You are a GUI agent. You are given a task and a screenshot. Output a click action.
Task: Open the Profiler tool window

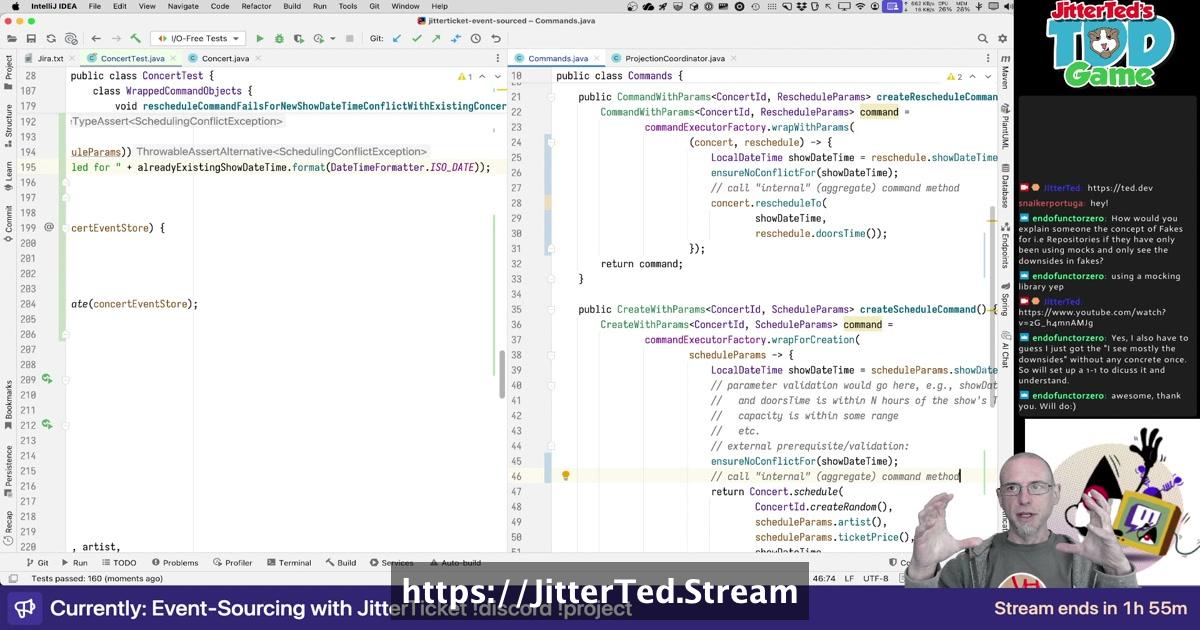232,563
